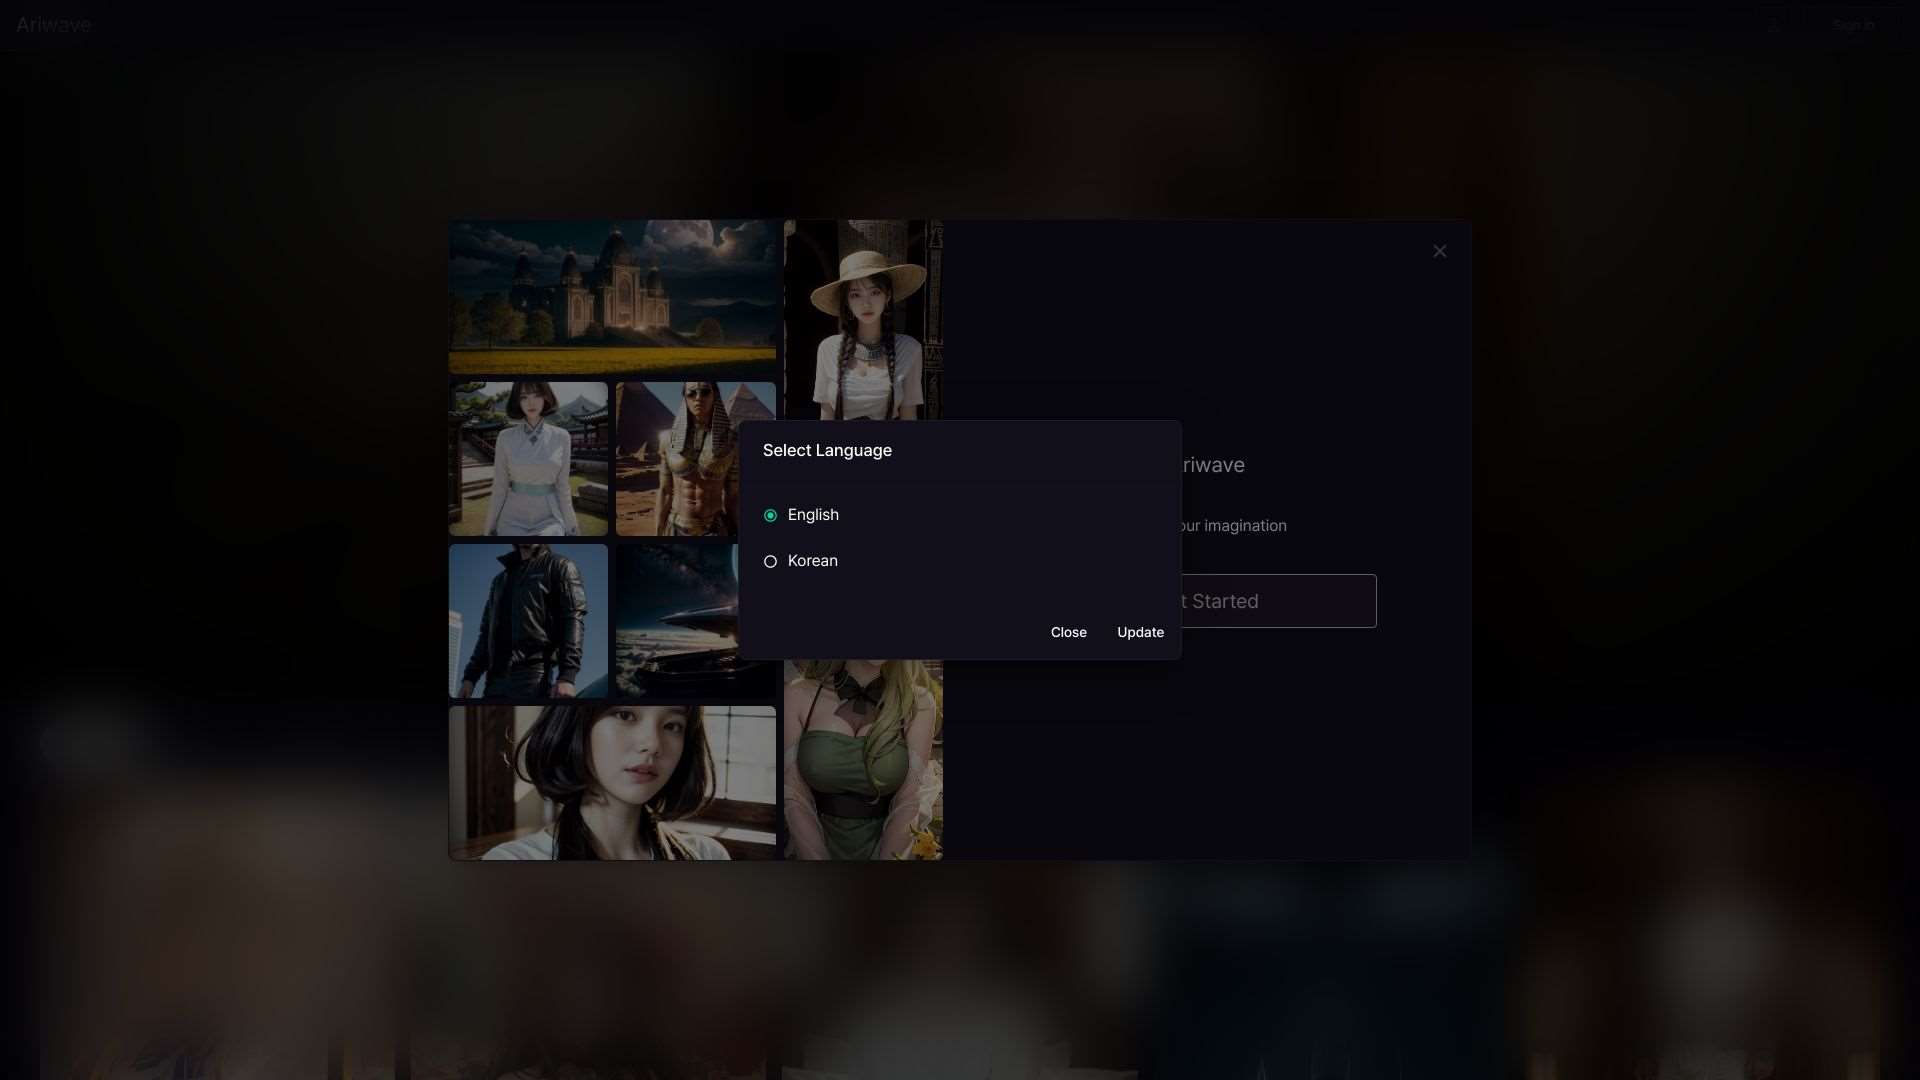This screenshot has height=1080, width=1920.
Task: Click the Sign in button in the header
Action: point(1853,25)
